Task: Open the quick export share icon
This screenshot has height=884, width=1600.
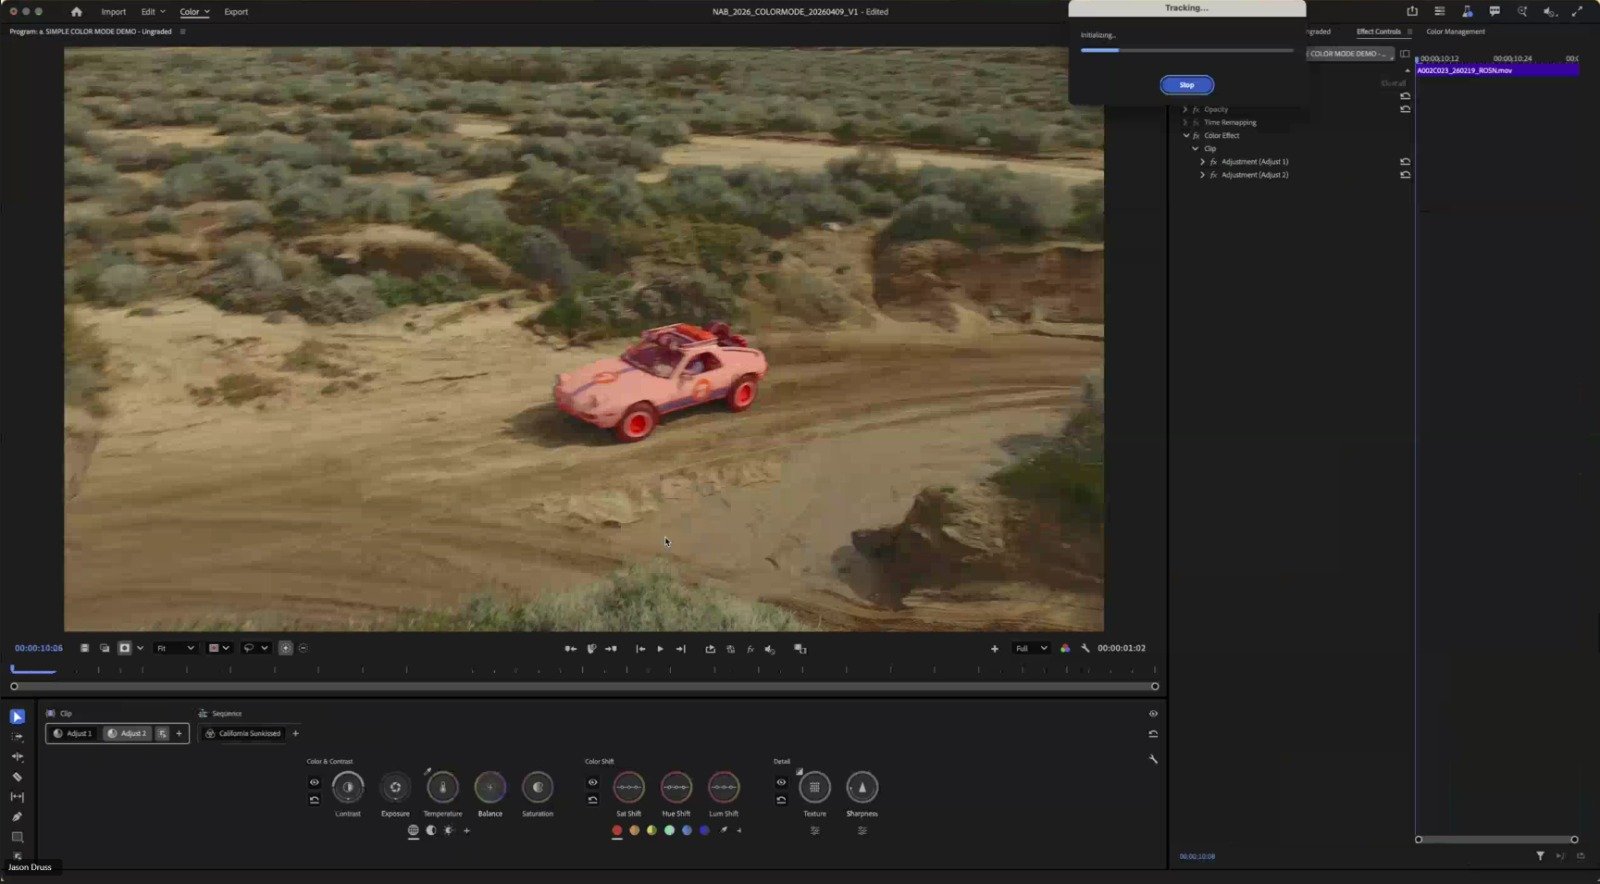Action: [1412, 12]
